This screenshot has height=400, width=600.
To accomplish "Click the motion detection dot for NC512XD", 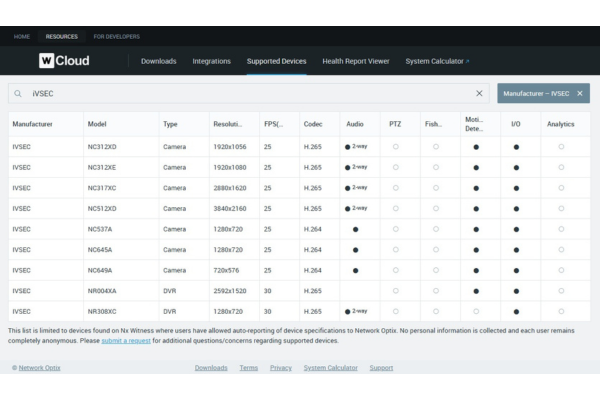I will (476, 209).
